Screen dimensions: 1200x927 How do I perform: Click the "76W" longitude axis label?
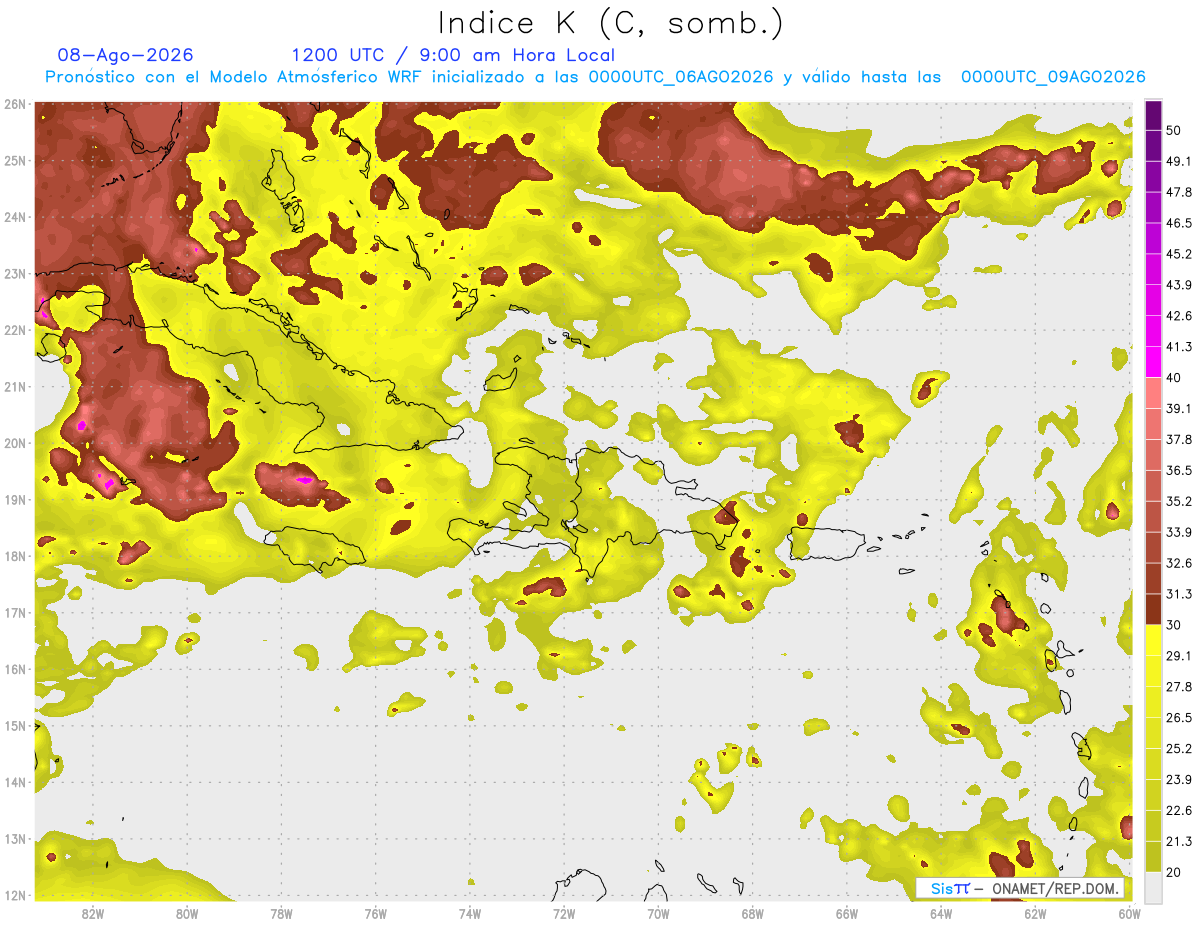click(x=375, y=914)
